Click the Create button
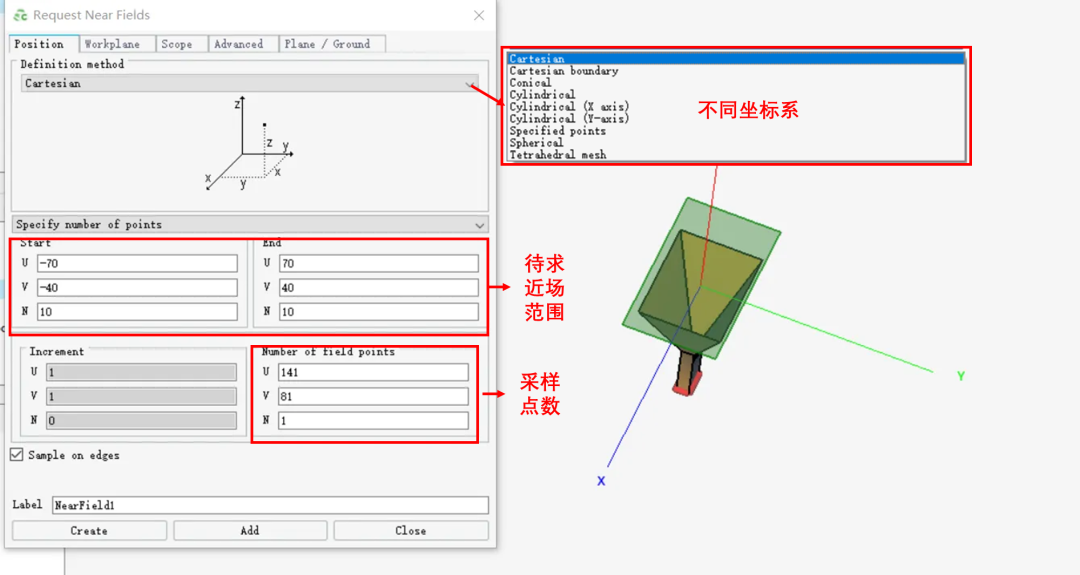 [x=89, y=530]
